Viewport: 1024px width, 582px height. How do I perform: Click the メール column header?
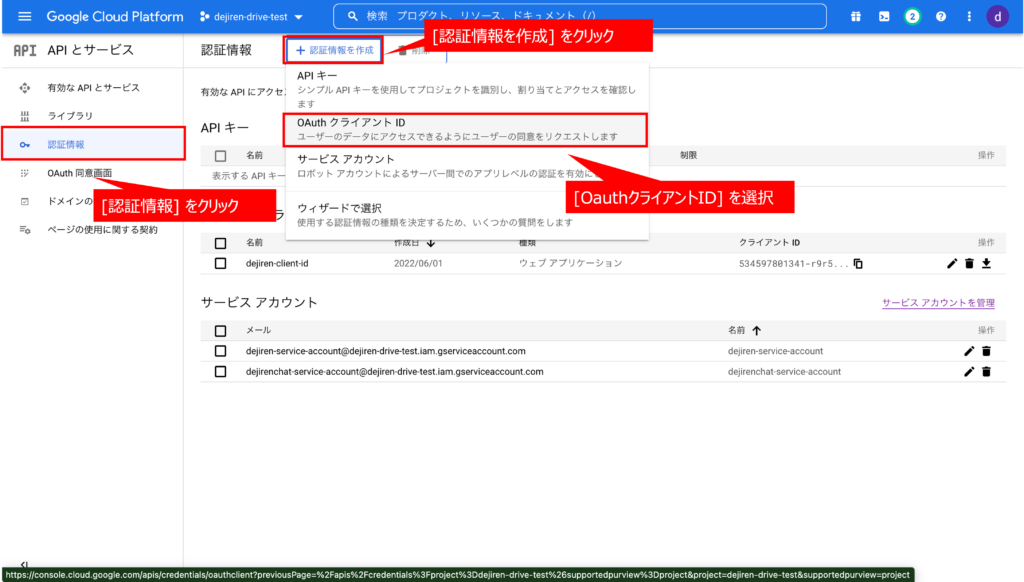click(259, 331)
